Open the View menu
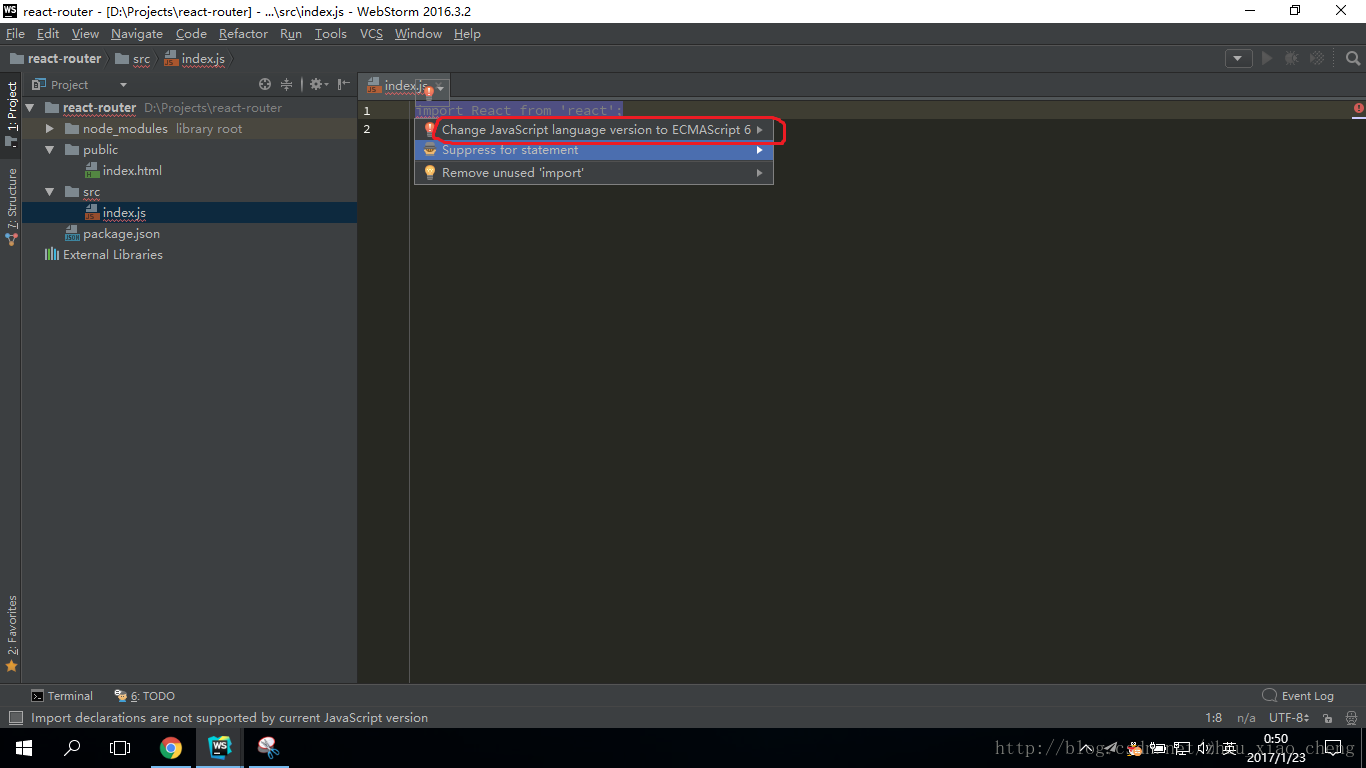The width and height of the screenshot is (1366, 768). 85,34
